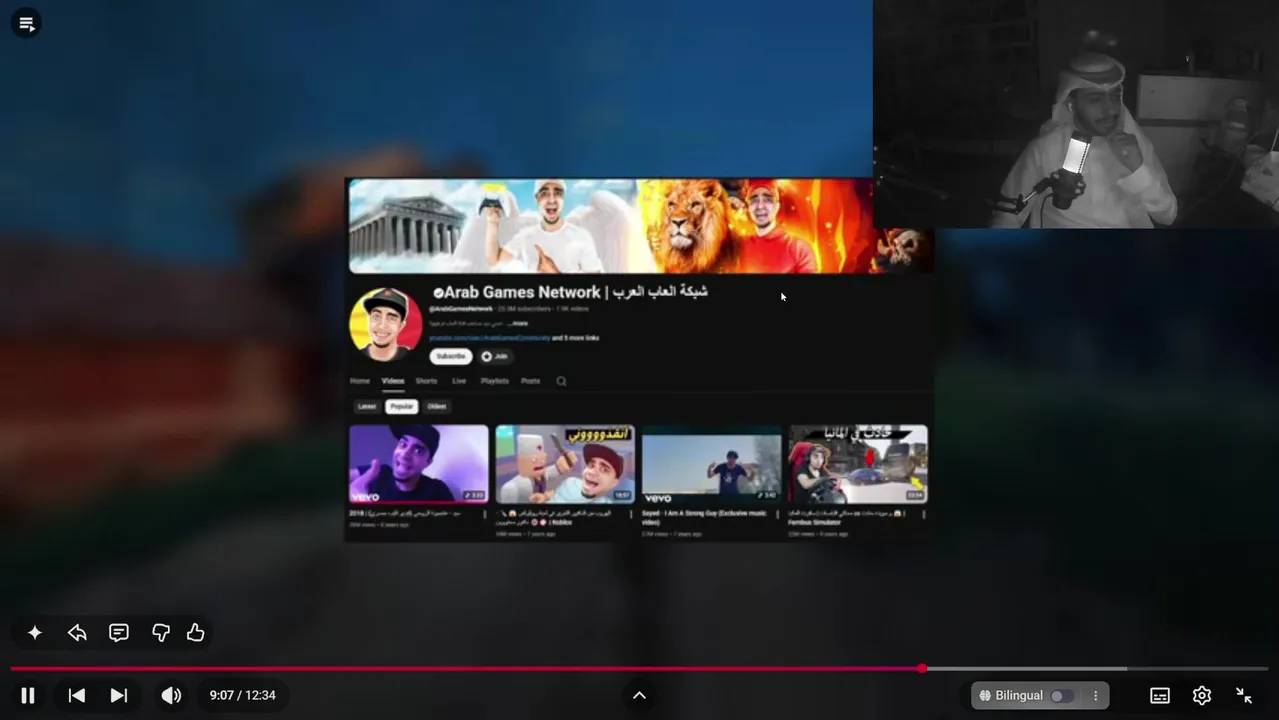Click the red progress bar scrubber handle

922,668
